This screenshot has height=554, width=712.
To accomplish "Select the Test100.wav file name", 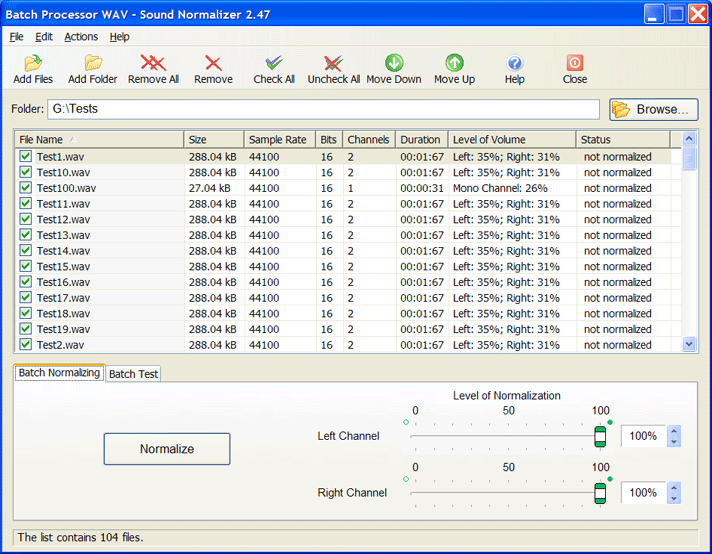I will 66,188.
